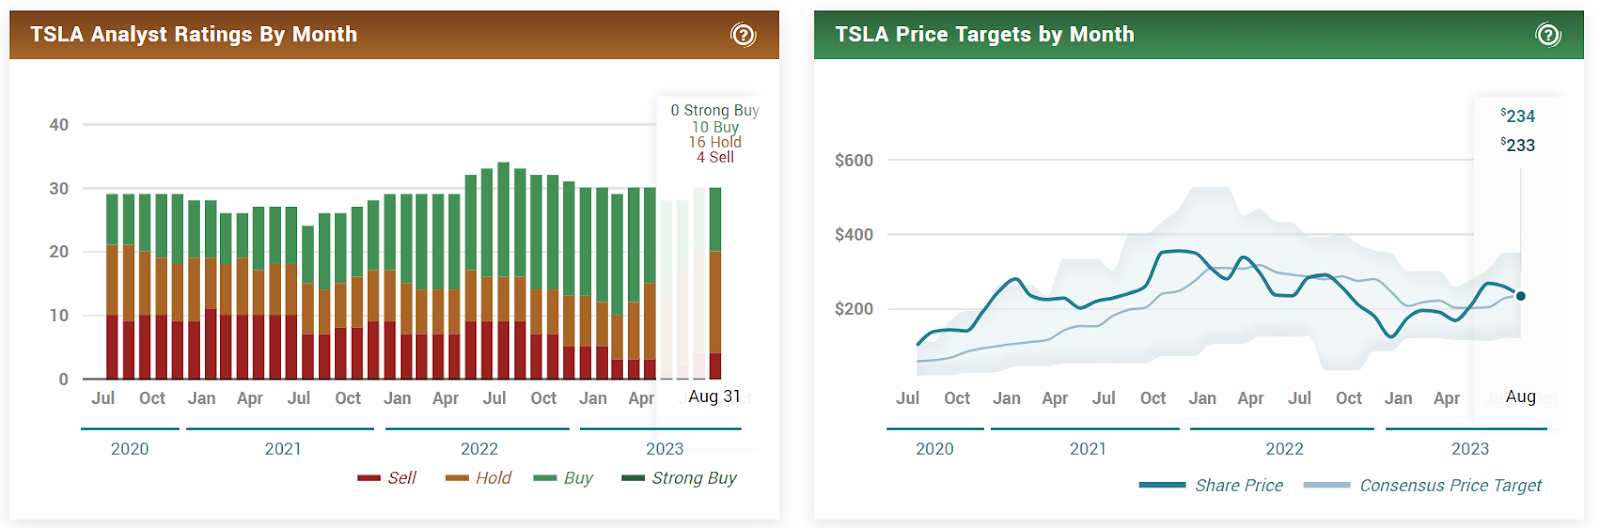Click the Strong Buy dark green legend swatch

pos(633,478)
